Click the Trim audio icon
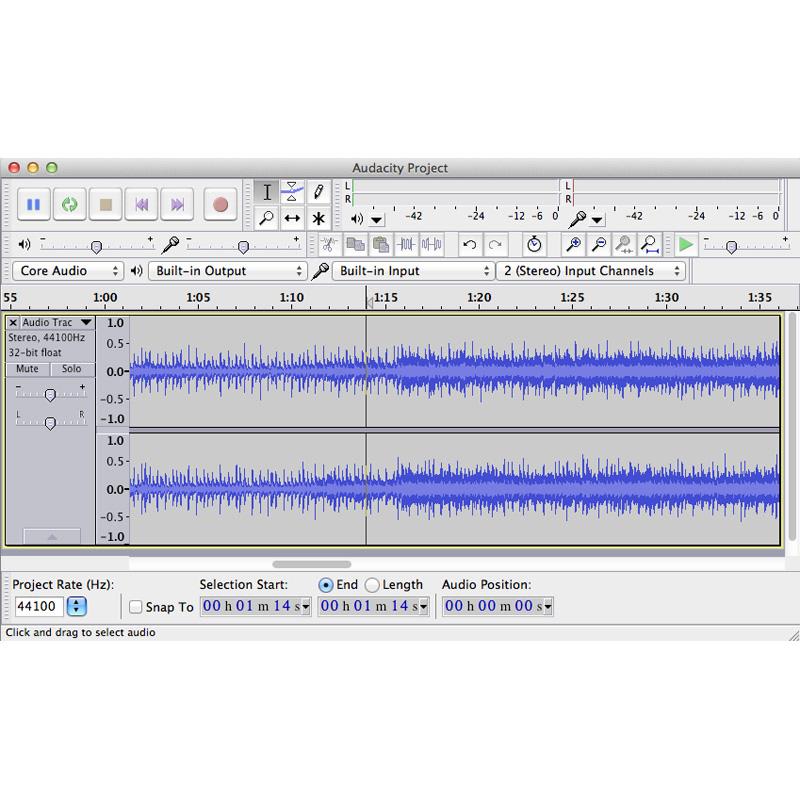 pos(407,245)
